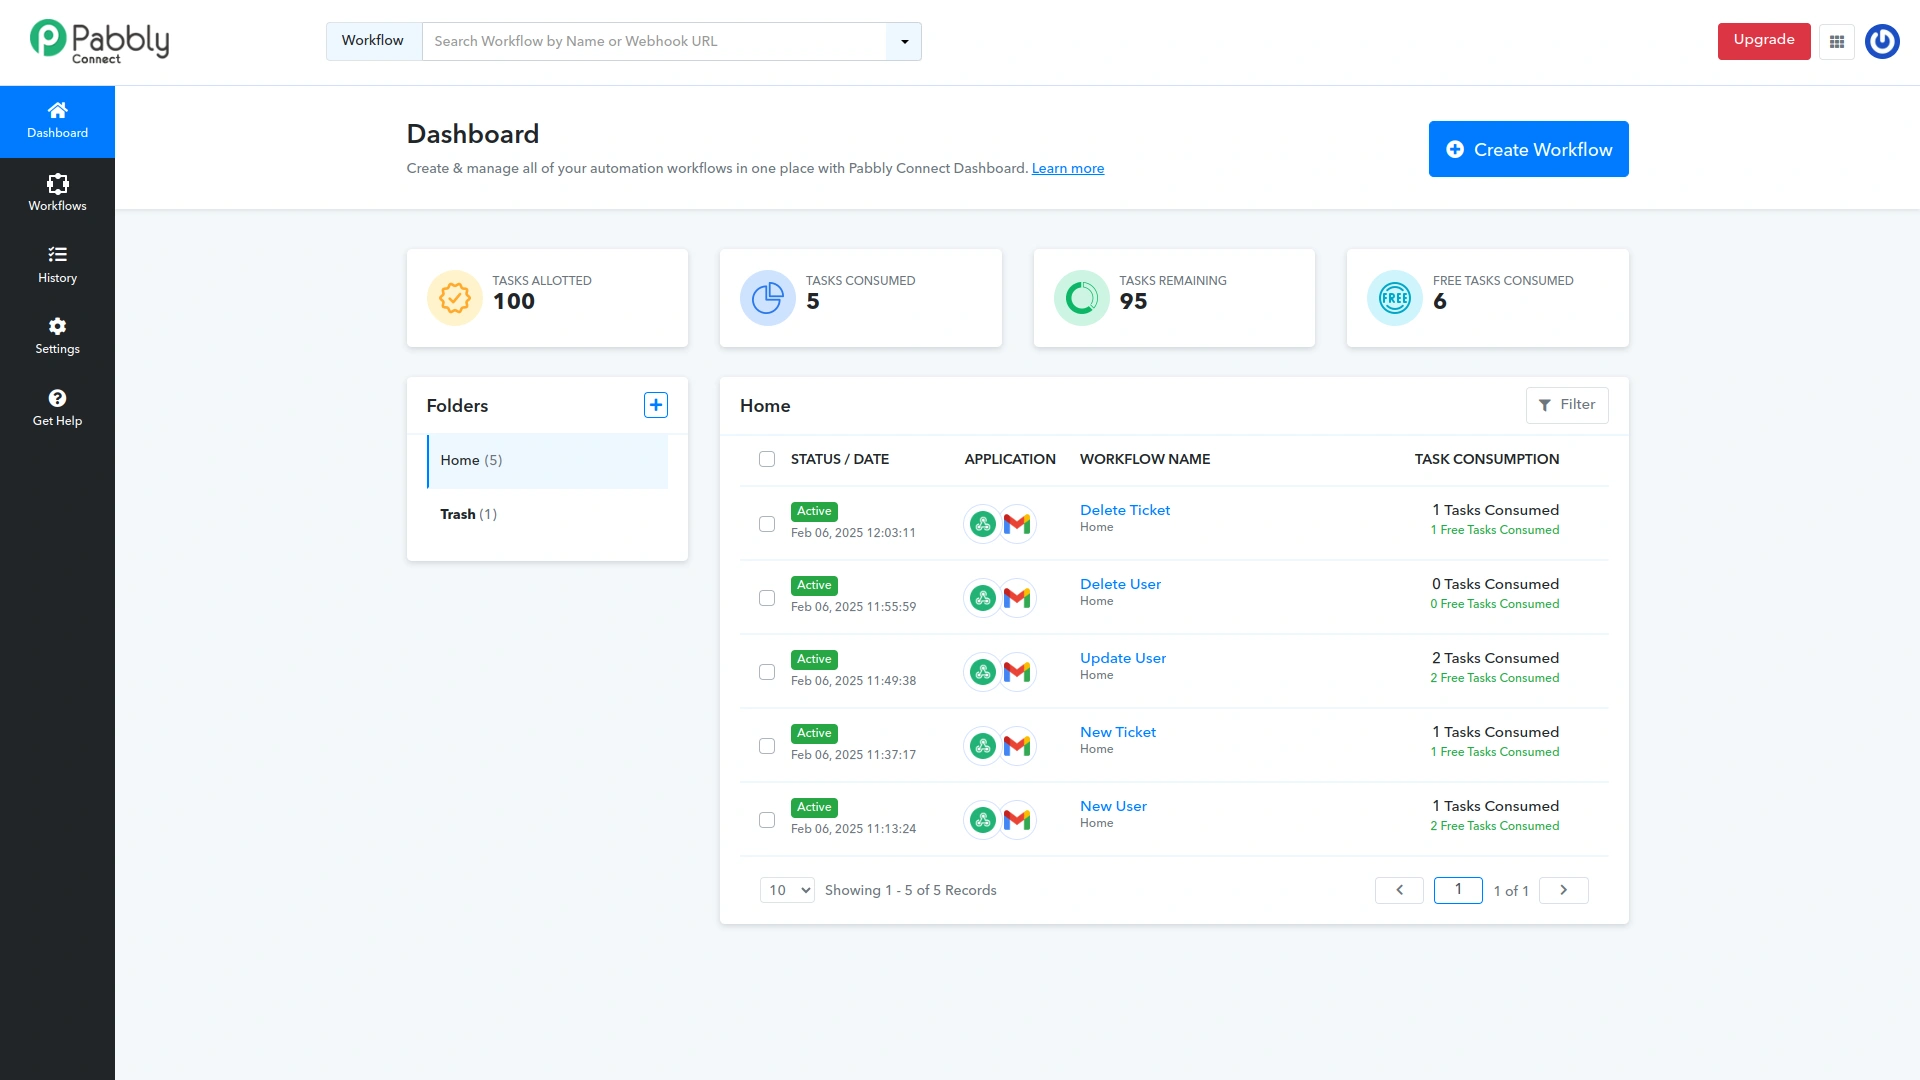
Task: Open the user account avatar menu
Action: coord(1883,41)
